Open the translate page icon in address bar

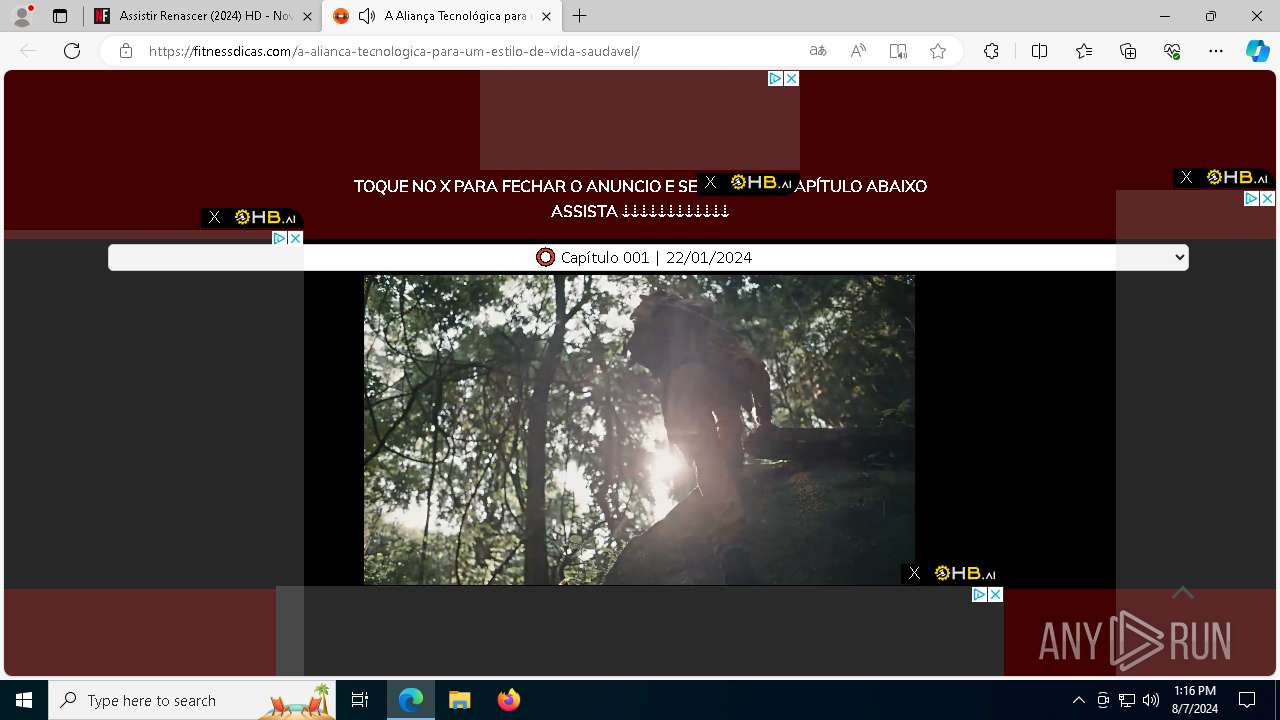tap(818, 51)
